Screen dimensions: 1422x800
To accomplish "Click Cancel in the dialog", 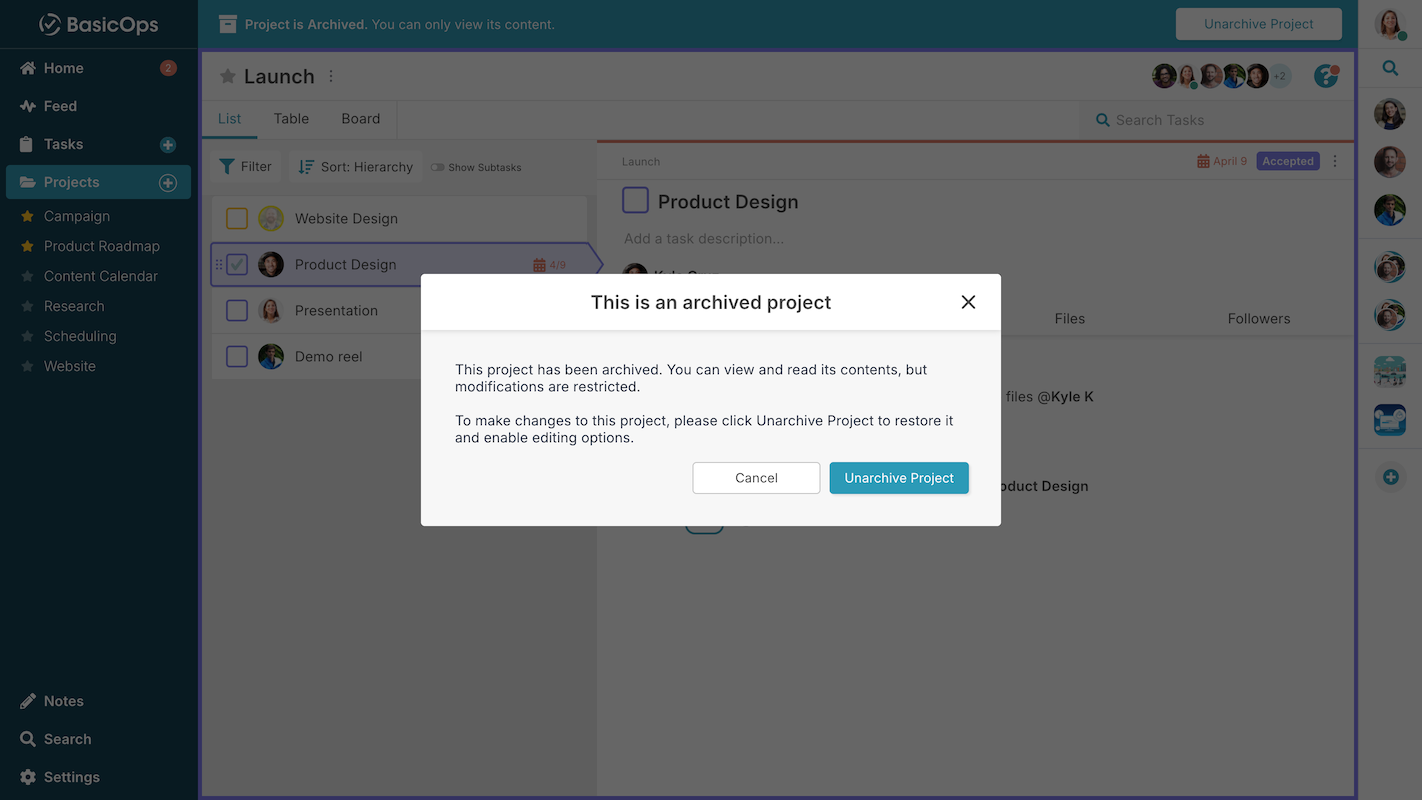I will [x=756, y=478].
